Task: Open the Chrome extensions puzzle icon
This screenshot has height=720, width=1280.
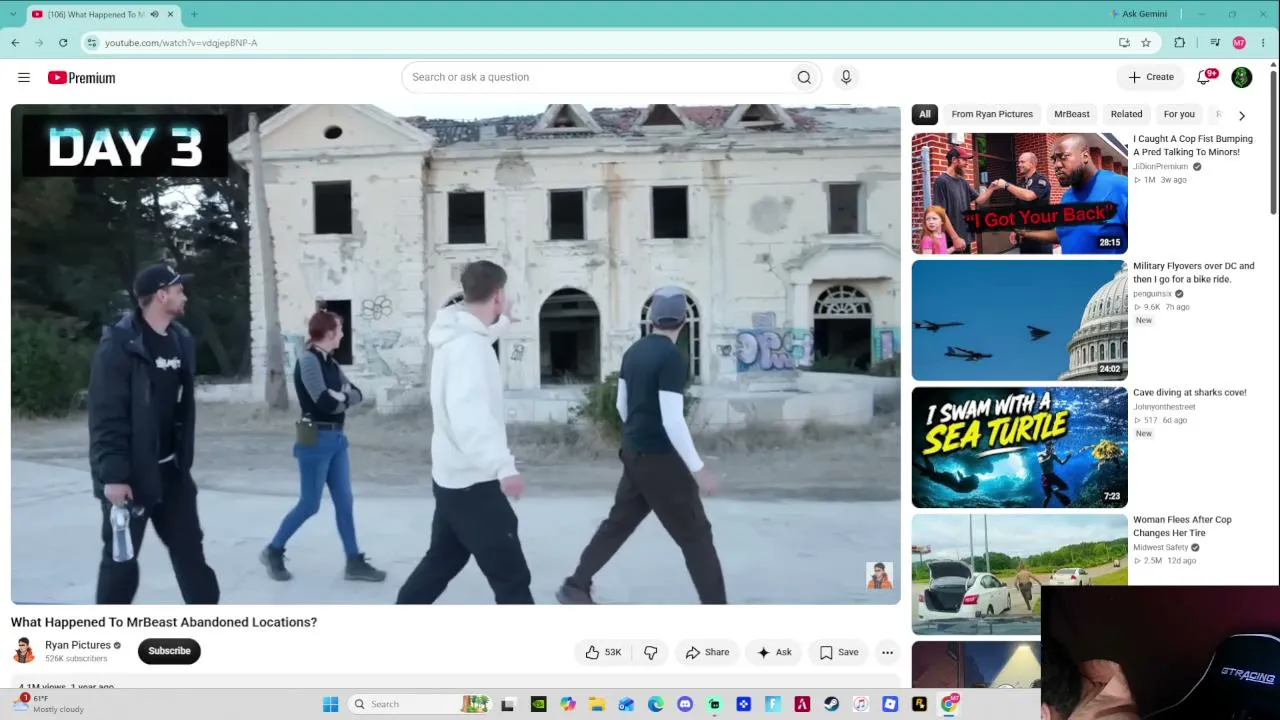Action: pos(1180,43)
